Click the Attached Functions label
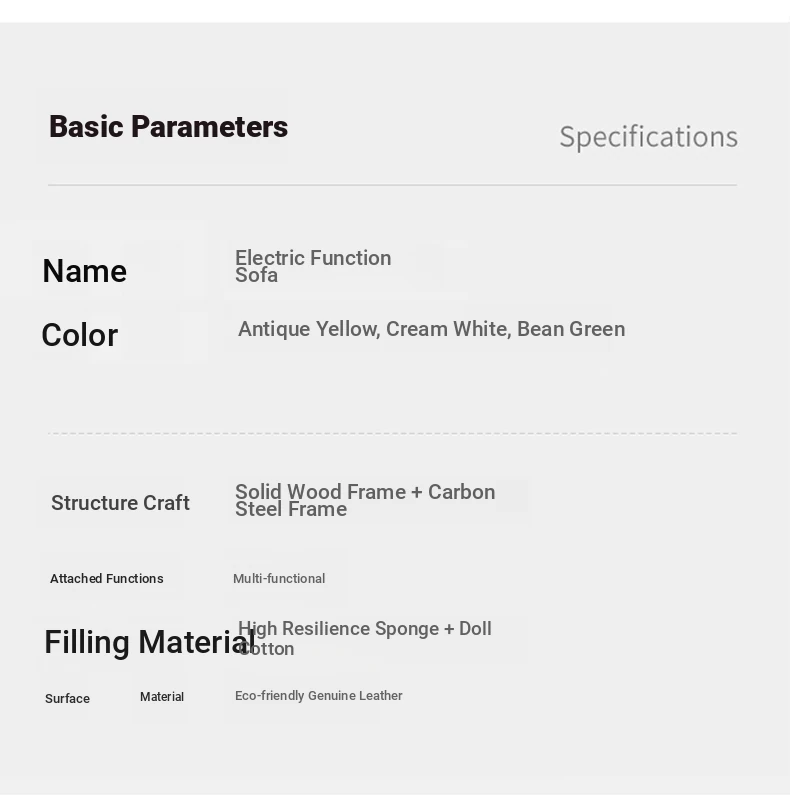Viewport: 790px width, 800px height. [x=107, y=579]
